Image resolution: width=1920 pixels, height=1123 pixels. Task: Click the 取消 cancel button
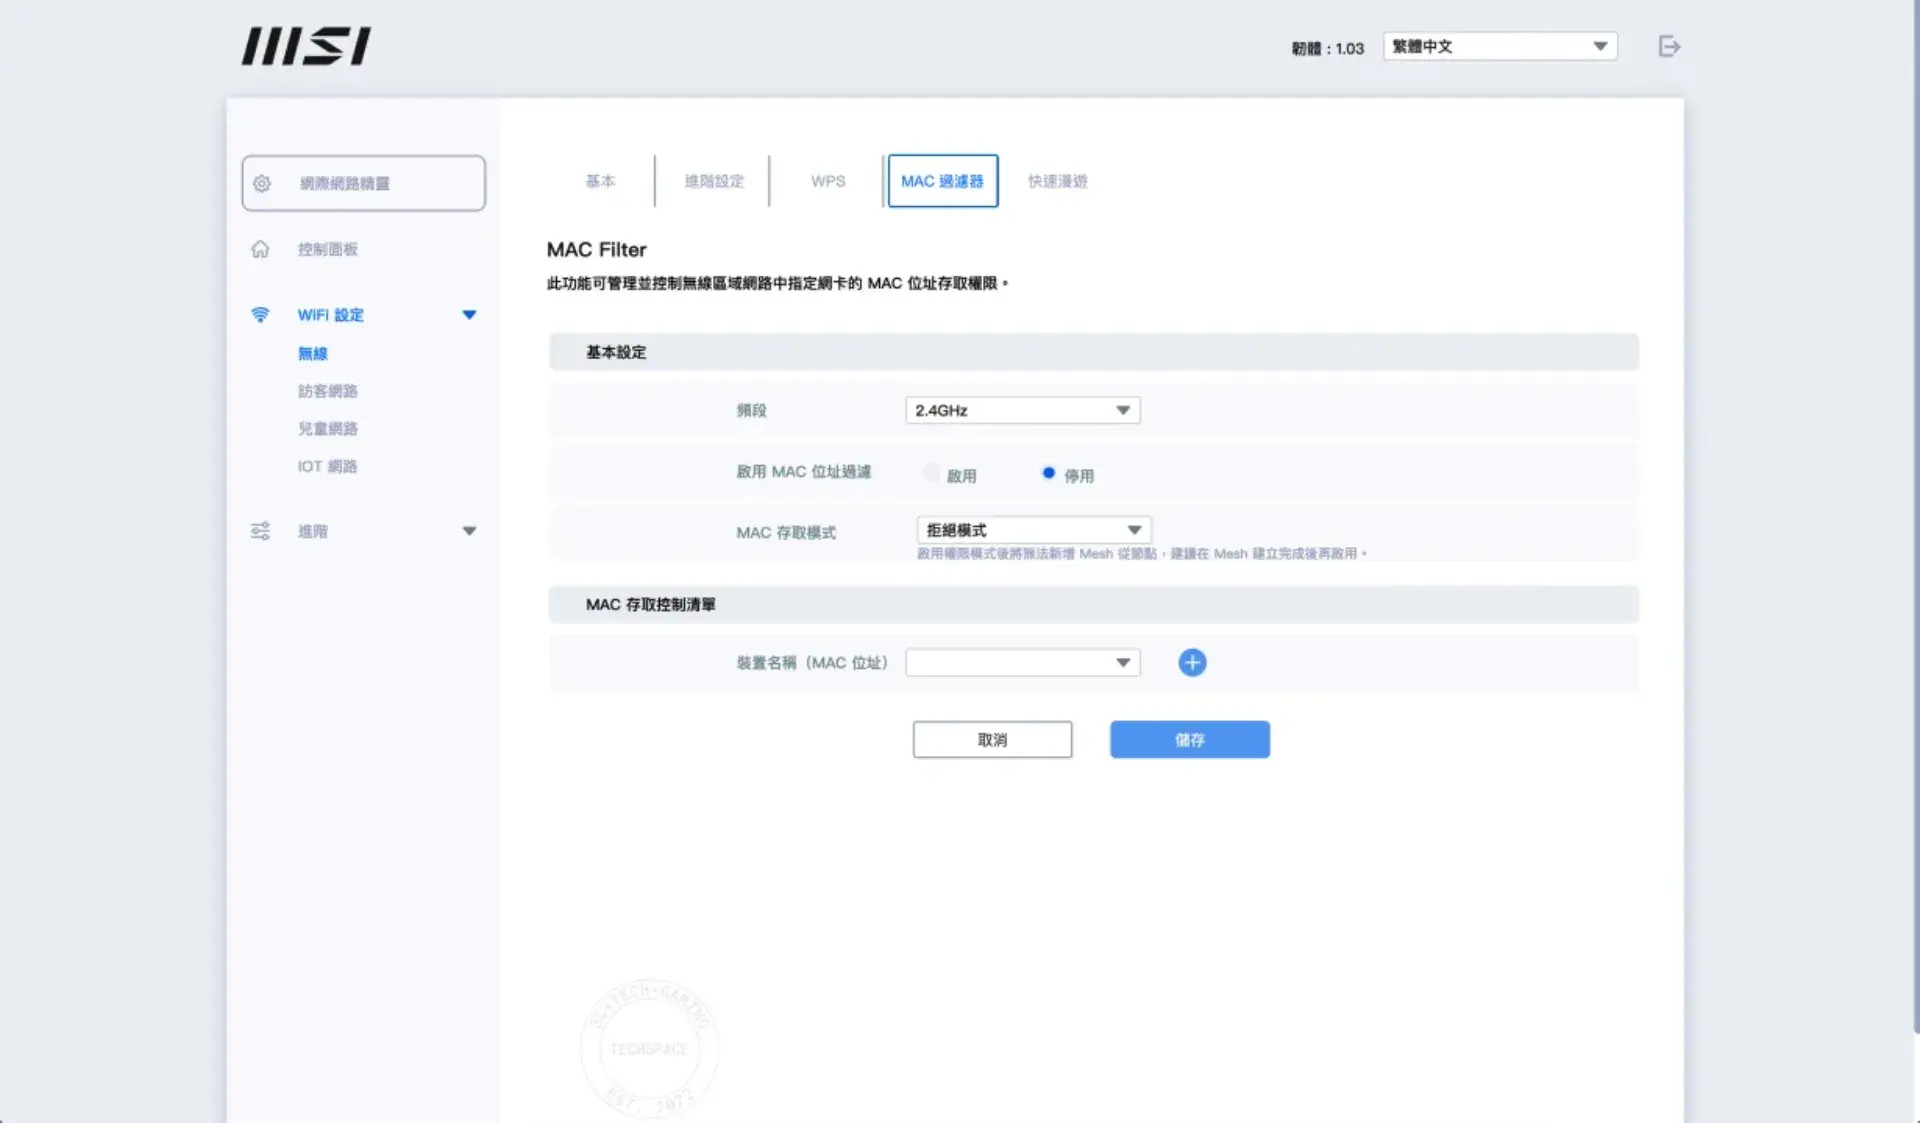point(992,739)
